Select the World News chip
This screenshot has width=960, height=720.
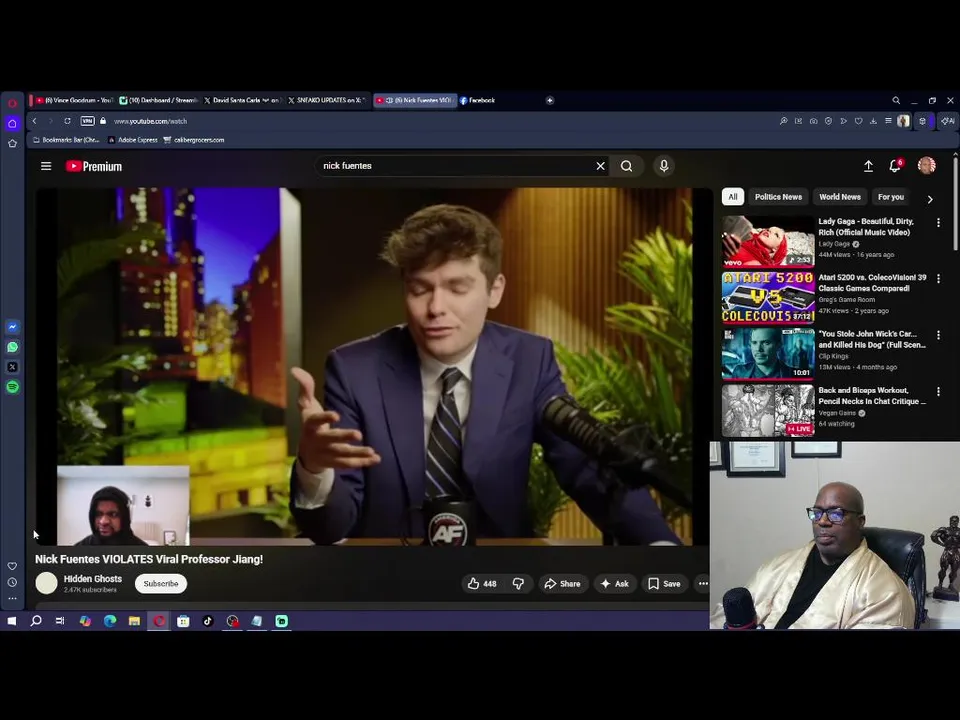coord(839,197)
